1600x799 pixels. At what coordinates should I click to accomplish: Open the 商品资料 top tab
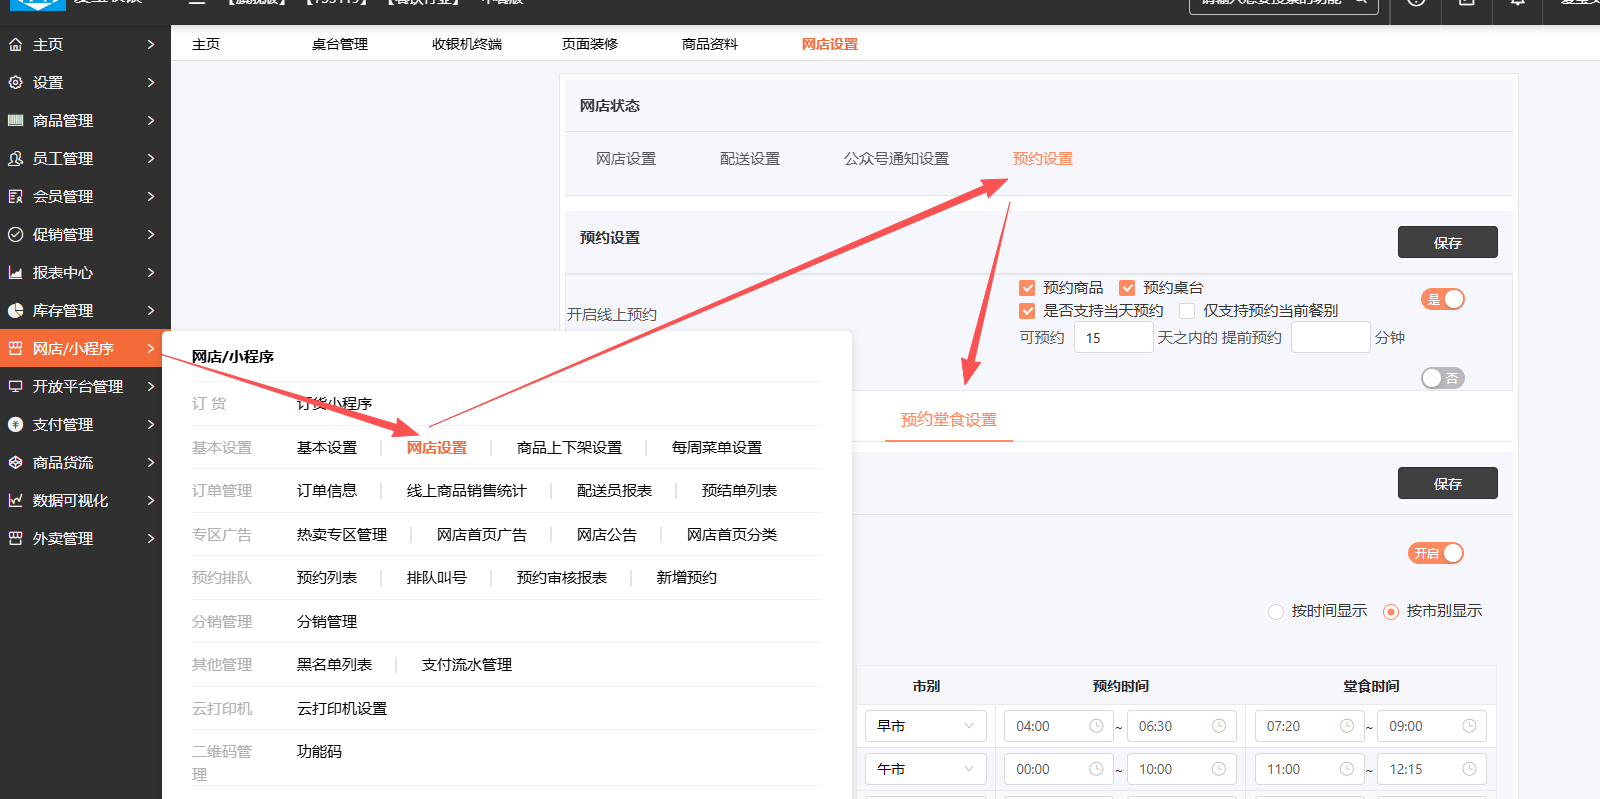tap(709, 44)
